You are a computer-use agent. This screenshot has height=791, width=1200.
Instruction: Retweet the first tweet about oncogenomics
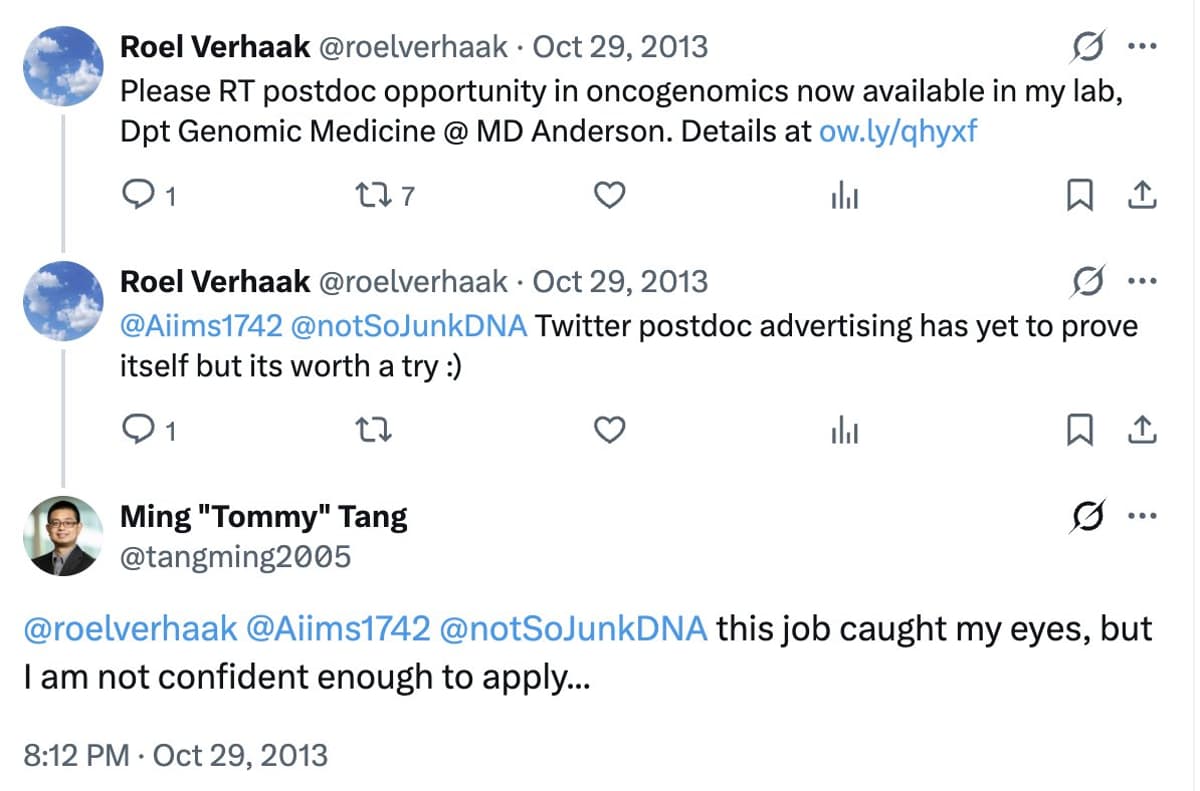pos(373,196)
